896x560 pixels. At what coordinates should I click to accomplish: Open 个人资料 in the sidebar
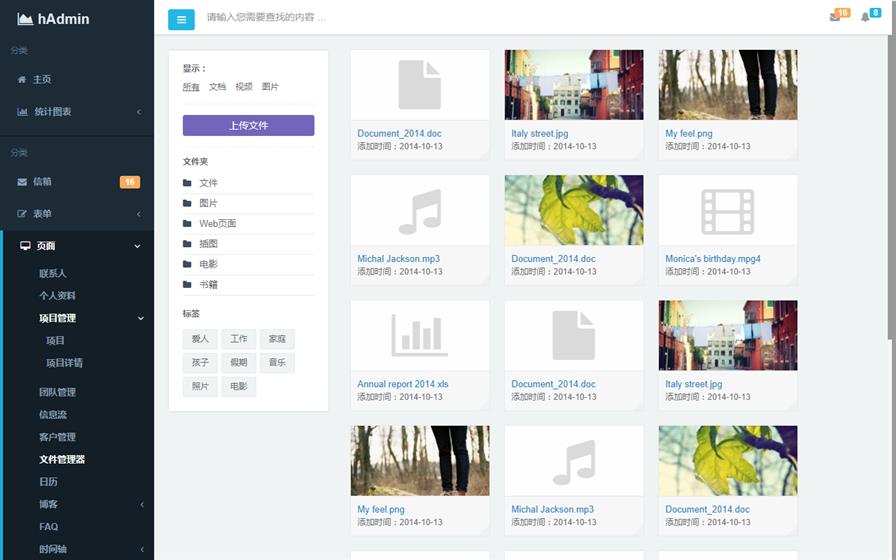pos(57,295)
